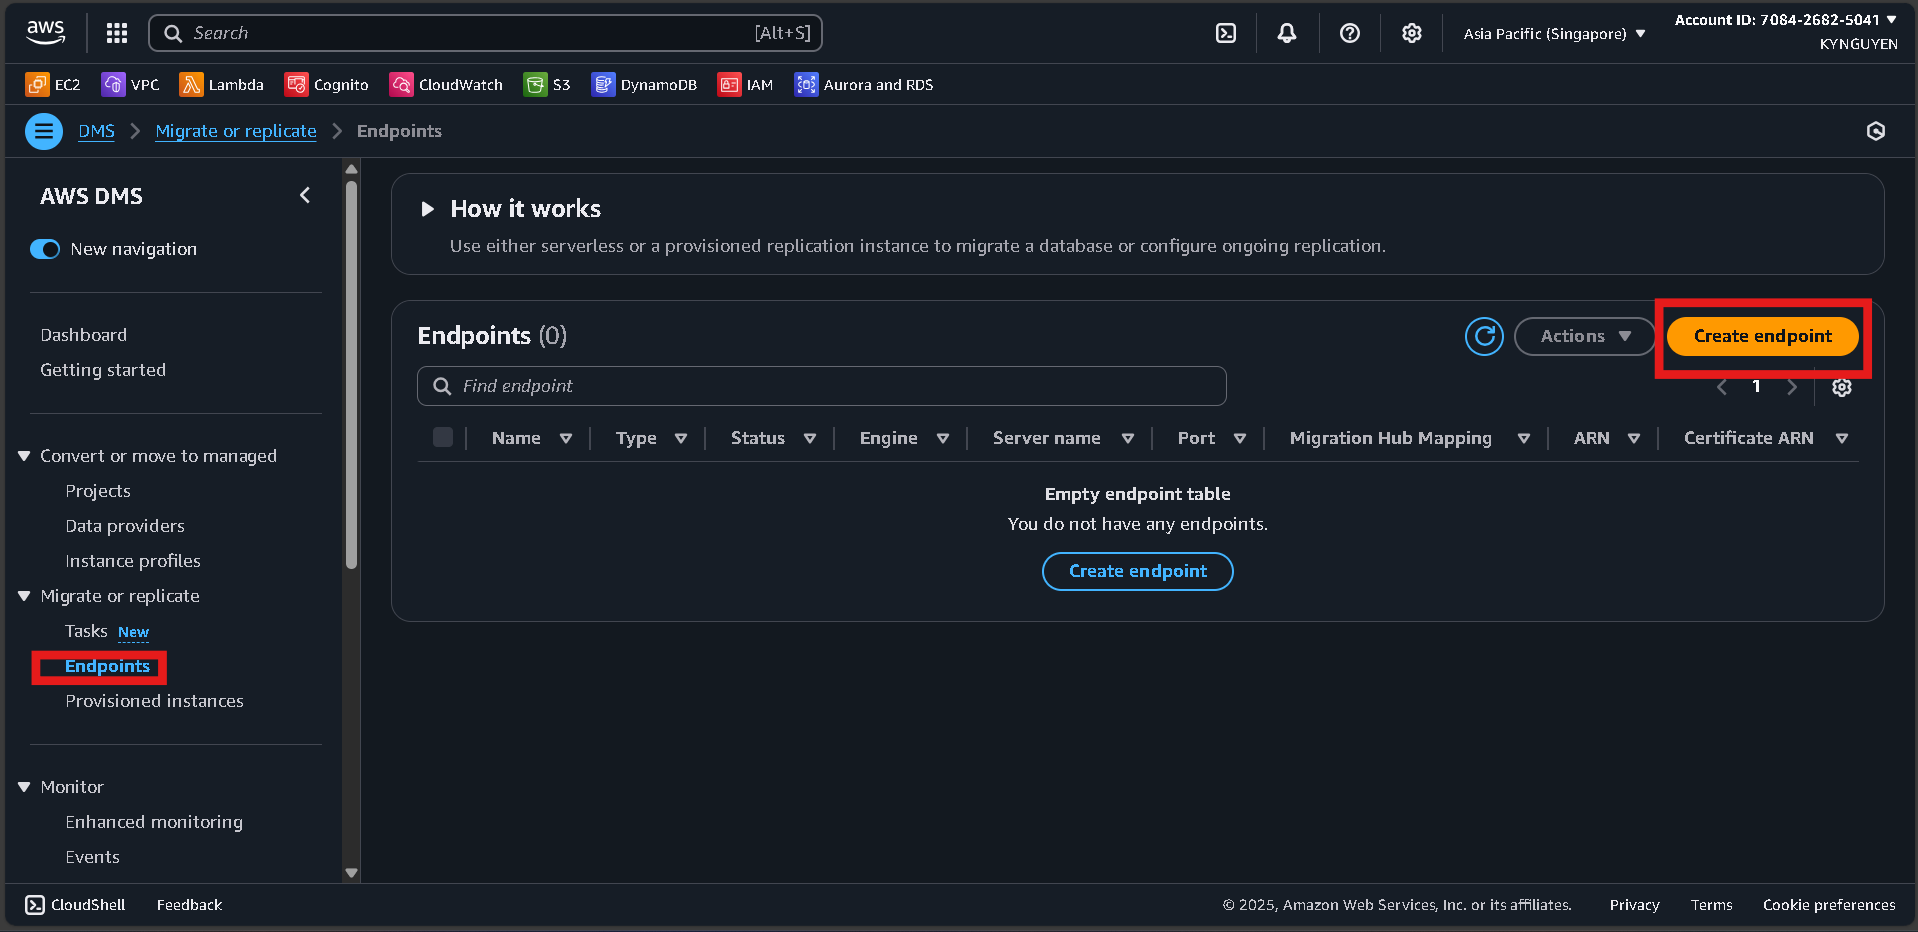Image resolution: width=1918 pixels, height=932 pixels.
Task: Toggle the New navigation switch
Action: click(x=45, y=249)
